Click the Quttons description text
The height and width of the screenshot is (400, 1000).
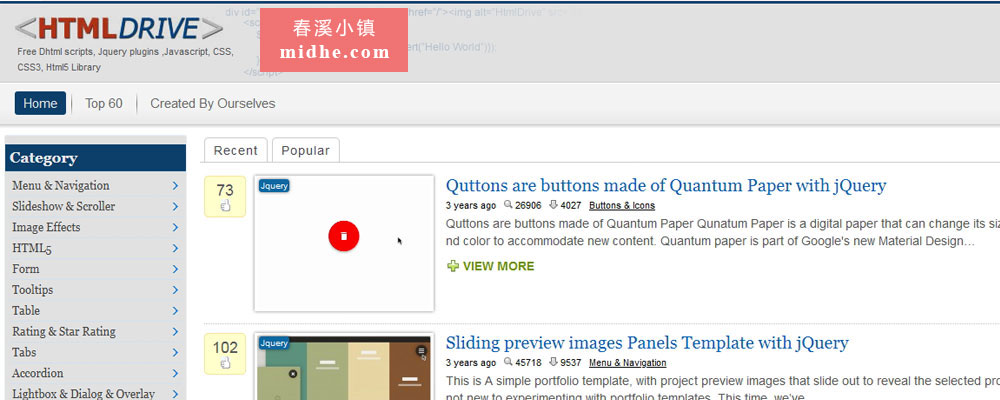coord(723,233)
